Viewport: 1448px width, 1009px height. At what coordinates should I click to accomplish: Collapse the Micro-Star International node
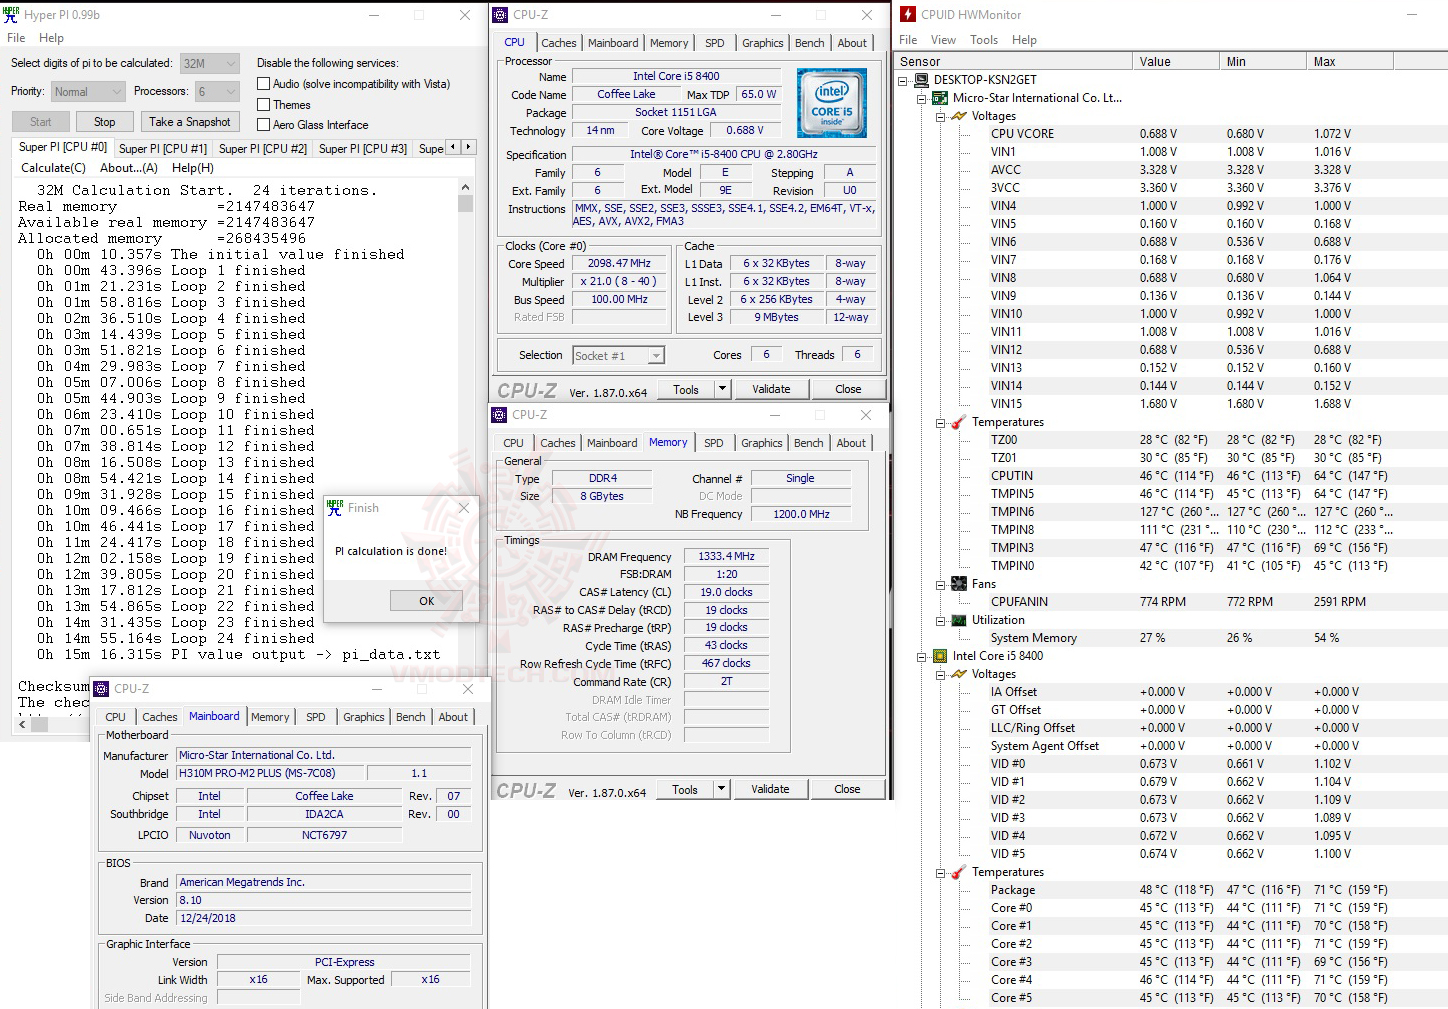pos(922,98)
